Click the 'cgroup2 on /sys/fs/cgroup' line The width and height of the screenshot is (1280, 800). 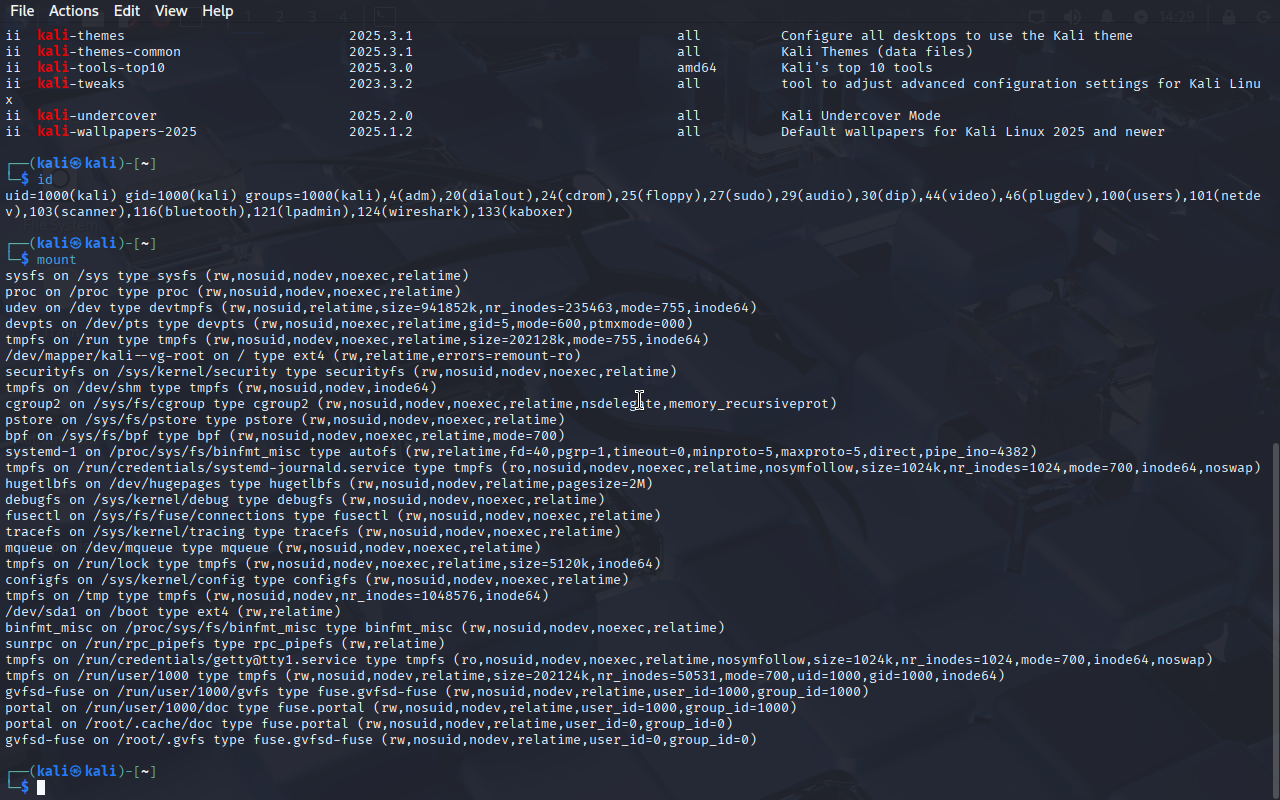(421, 404)
